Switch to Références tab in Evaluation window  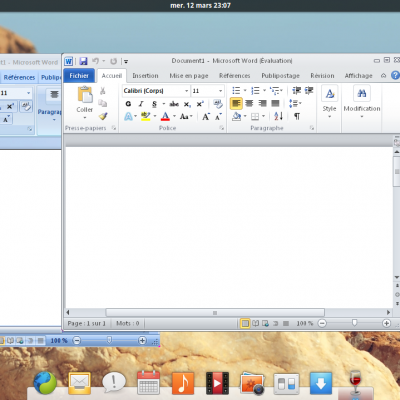point(234,76)
